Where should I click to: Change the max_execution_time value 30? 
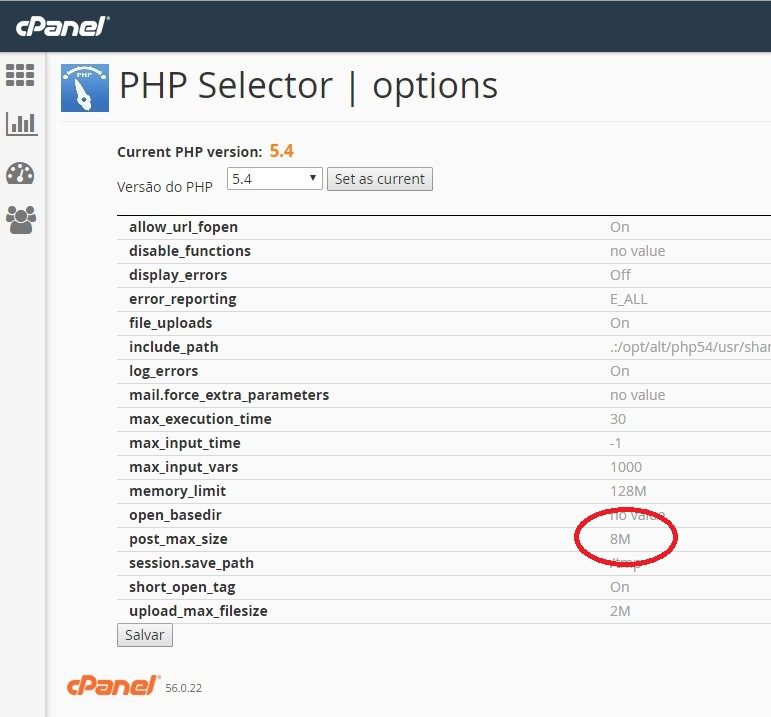point(618,419)
